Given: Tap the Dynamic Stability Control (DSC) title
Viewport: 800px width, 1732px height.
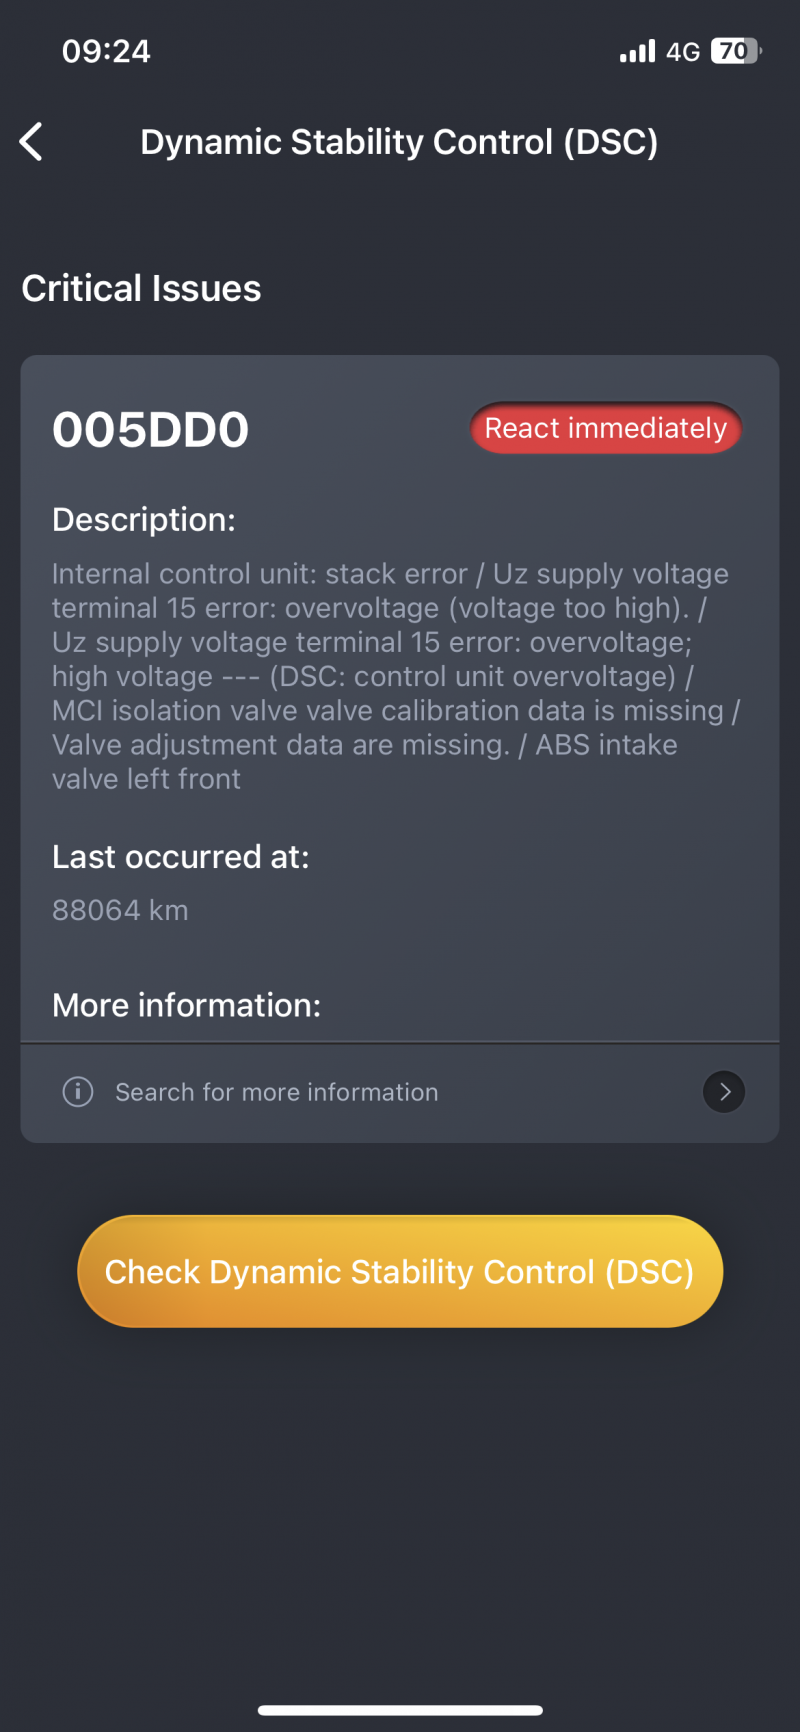Looking at the screenshot, I should [399, 142].
